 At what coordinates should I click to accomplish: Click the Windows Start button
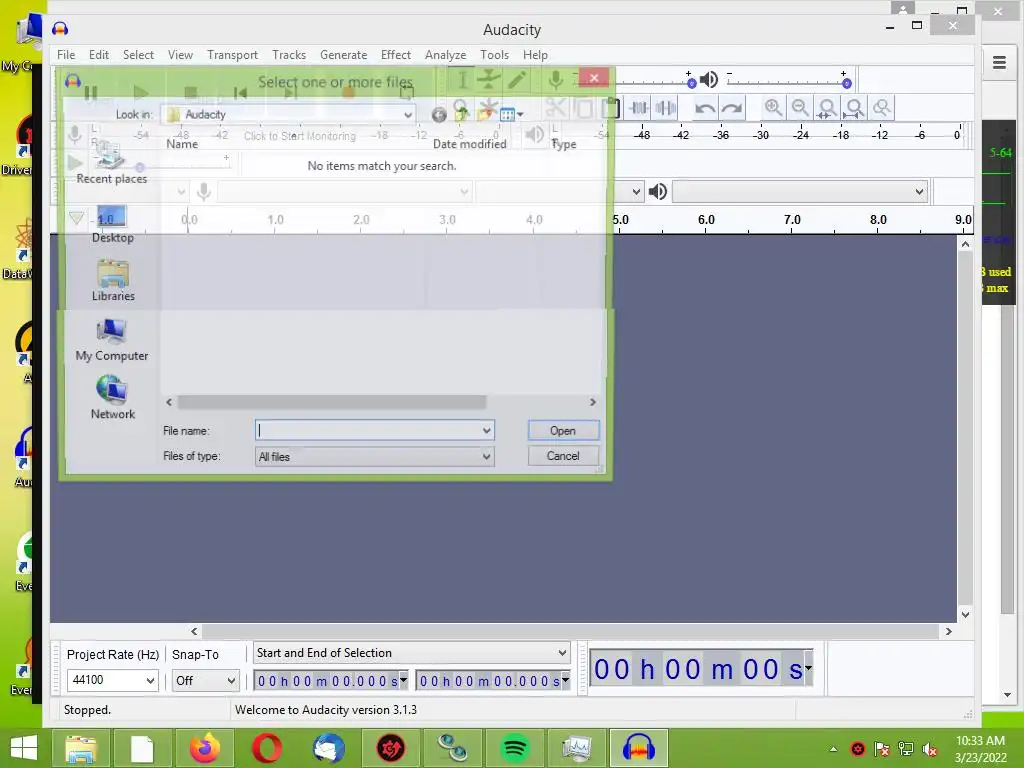[x=24, y=748]
